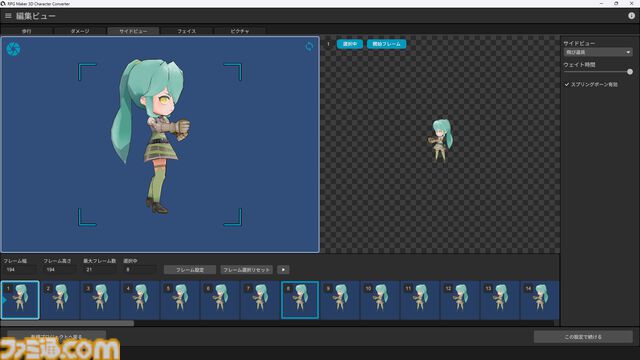Open the フェイス tab

(187, 31)
